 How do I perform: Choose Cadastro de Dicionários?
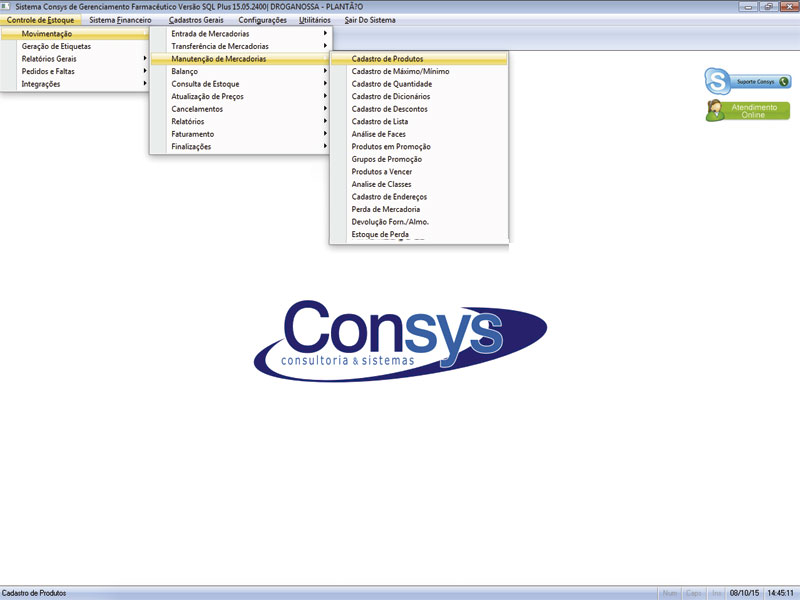tap(419, 96)
